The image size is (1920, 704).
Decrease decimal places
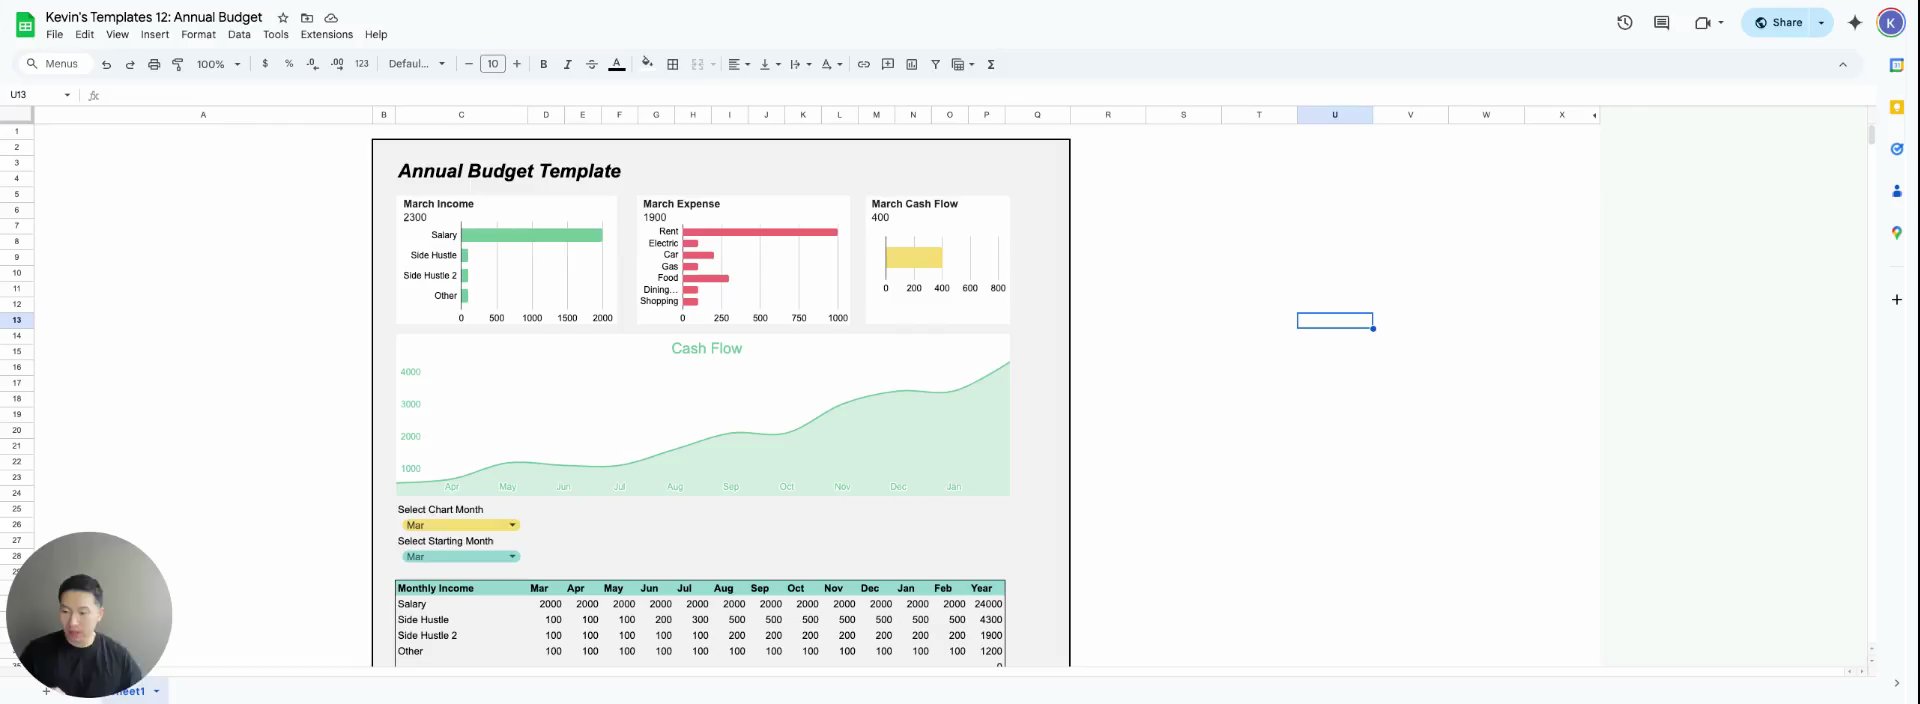(313, 64)
